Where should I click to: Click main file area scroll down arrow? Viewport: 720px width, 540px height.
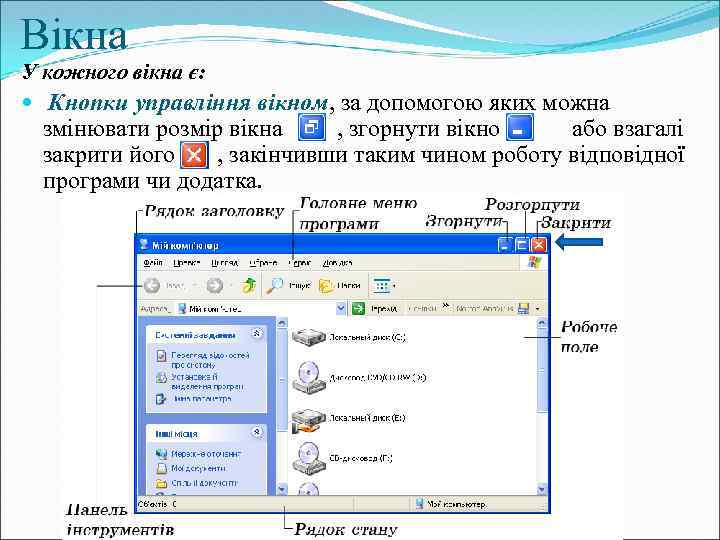tap(542, 489)
